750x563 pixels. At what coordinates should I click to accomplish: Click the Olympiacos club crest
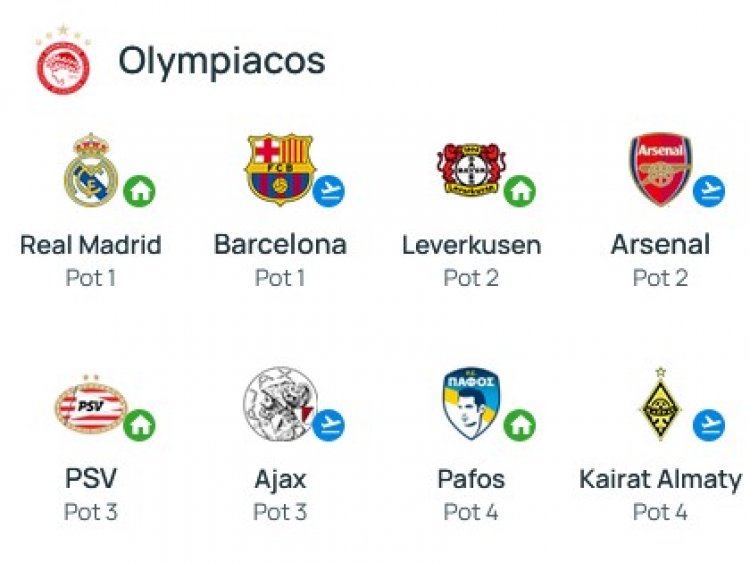63,60
